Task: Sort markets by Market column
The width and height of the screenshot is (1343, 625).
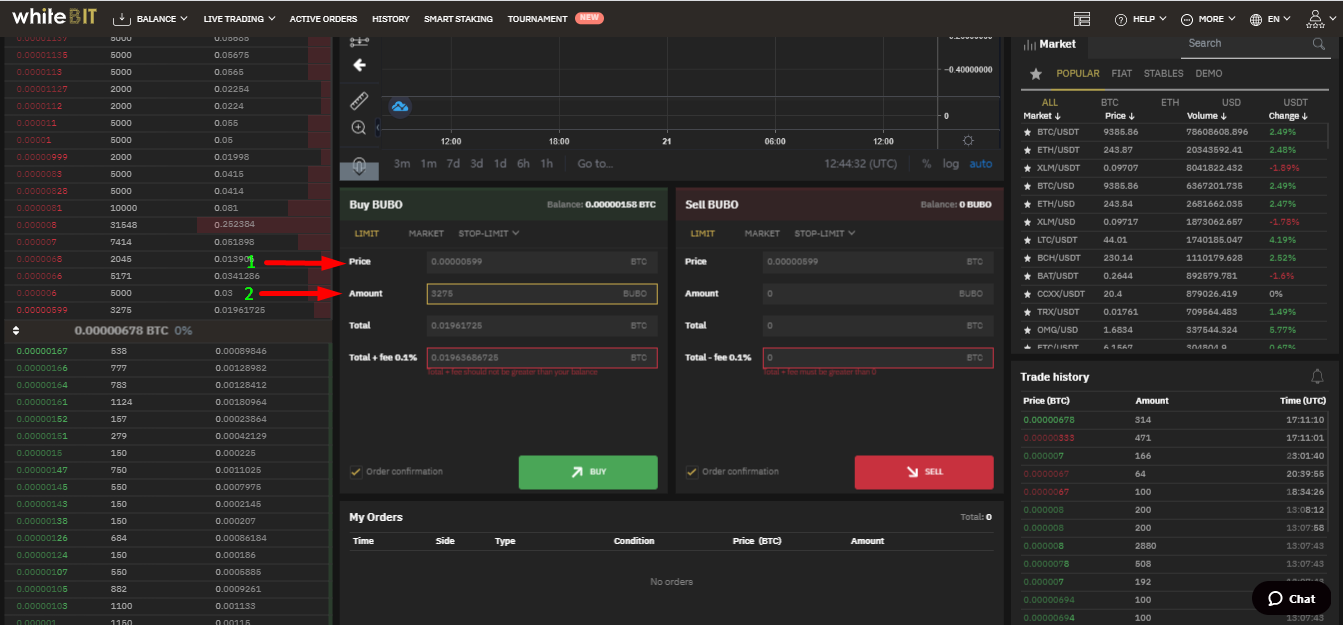Action: 1042,116
